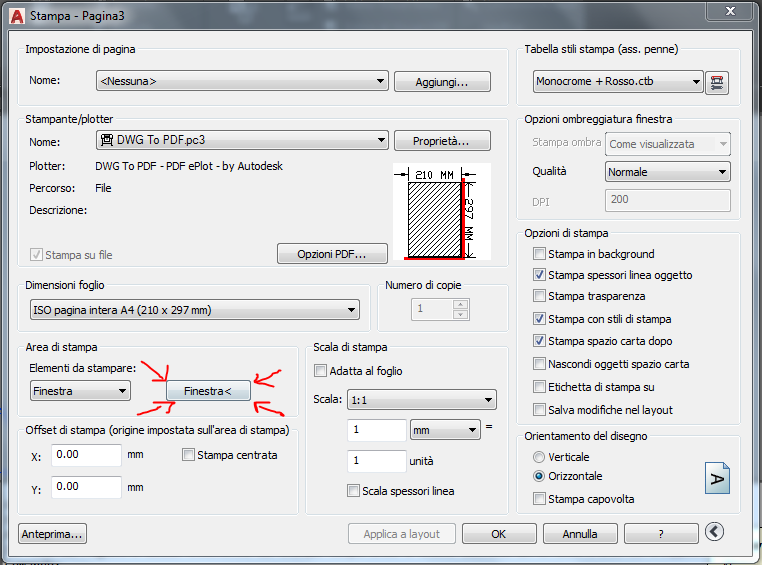
Task: Click the ? help button
Action: point(661,534)
